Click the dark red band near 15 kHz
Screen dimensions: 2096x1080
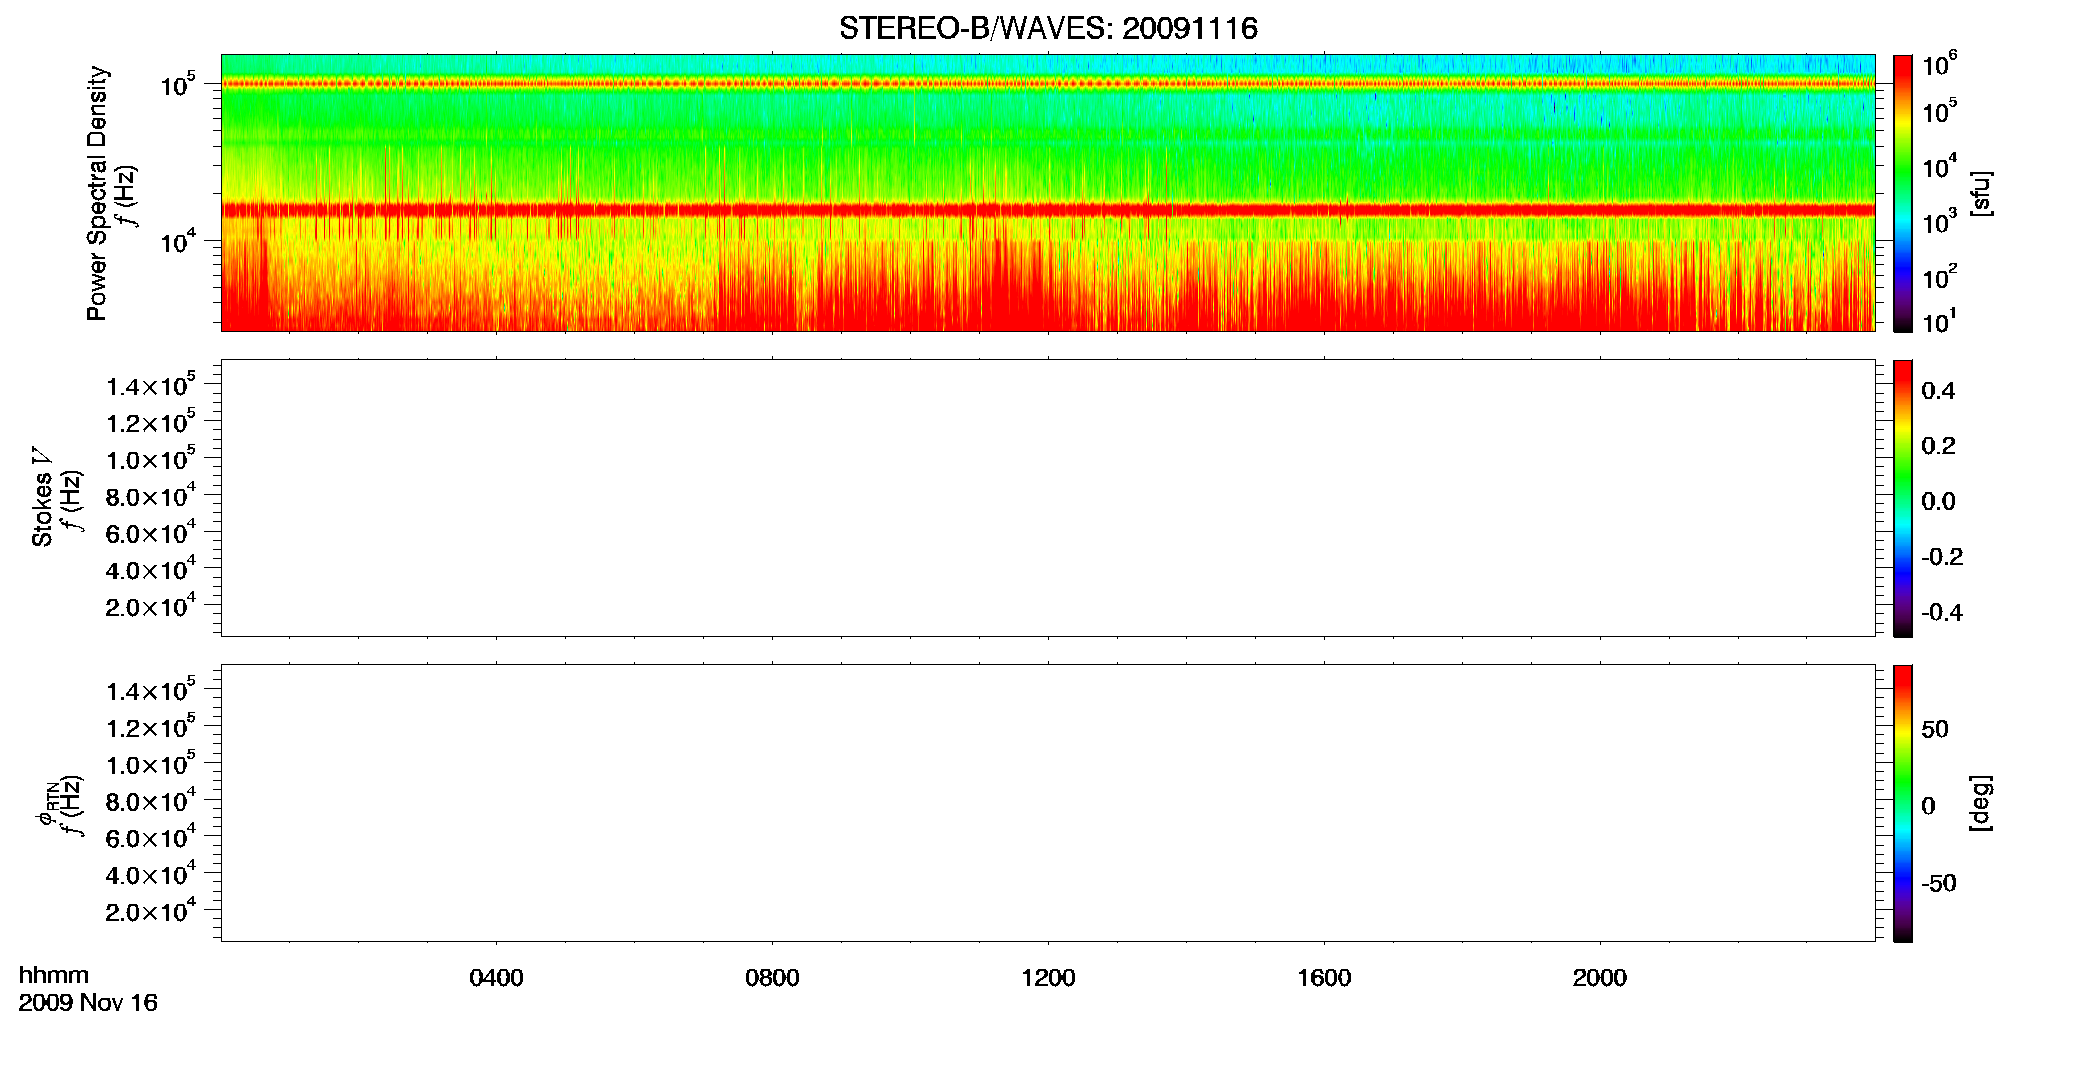point(1048,210)
